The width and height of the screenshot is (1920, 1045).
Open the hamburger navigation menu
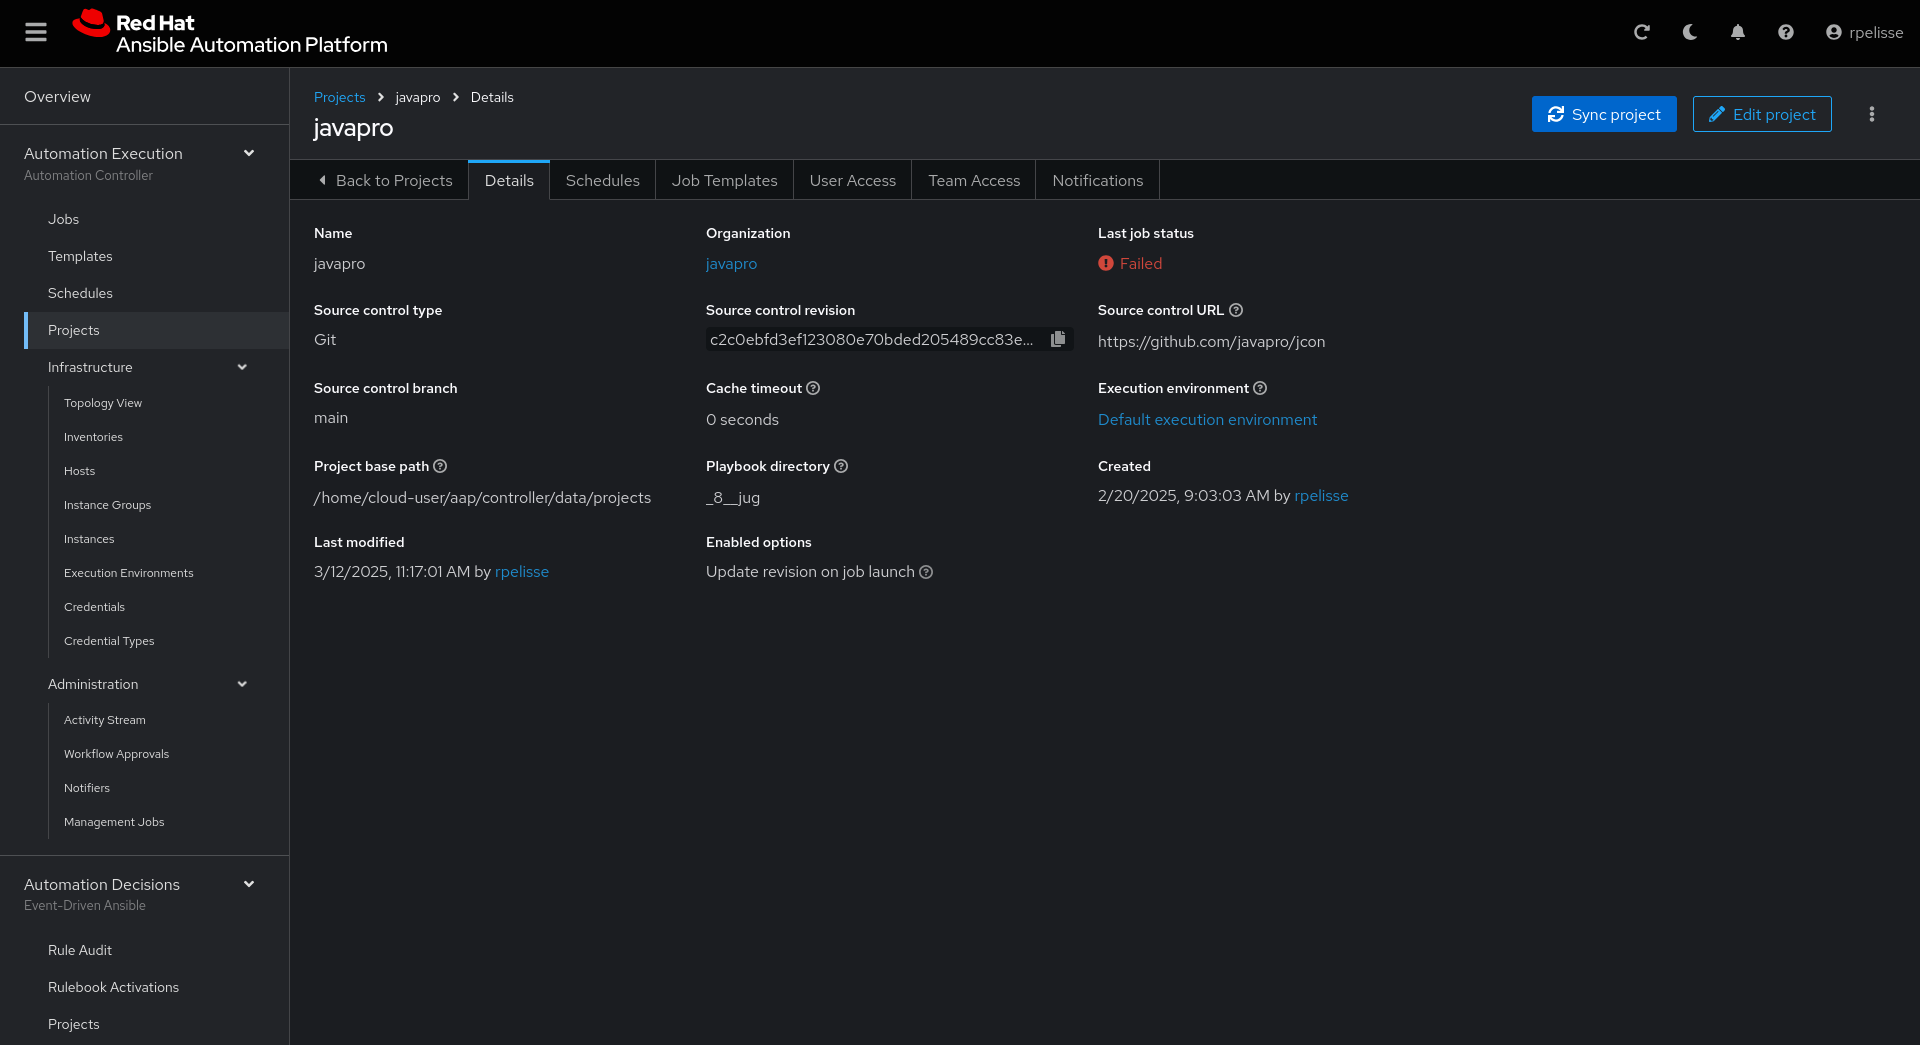coord(36,33)
